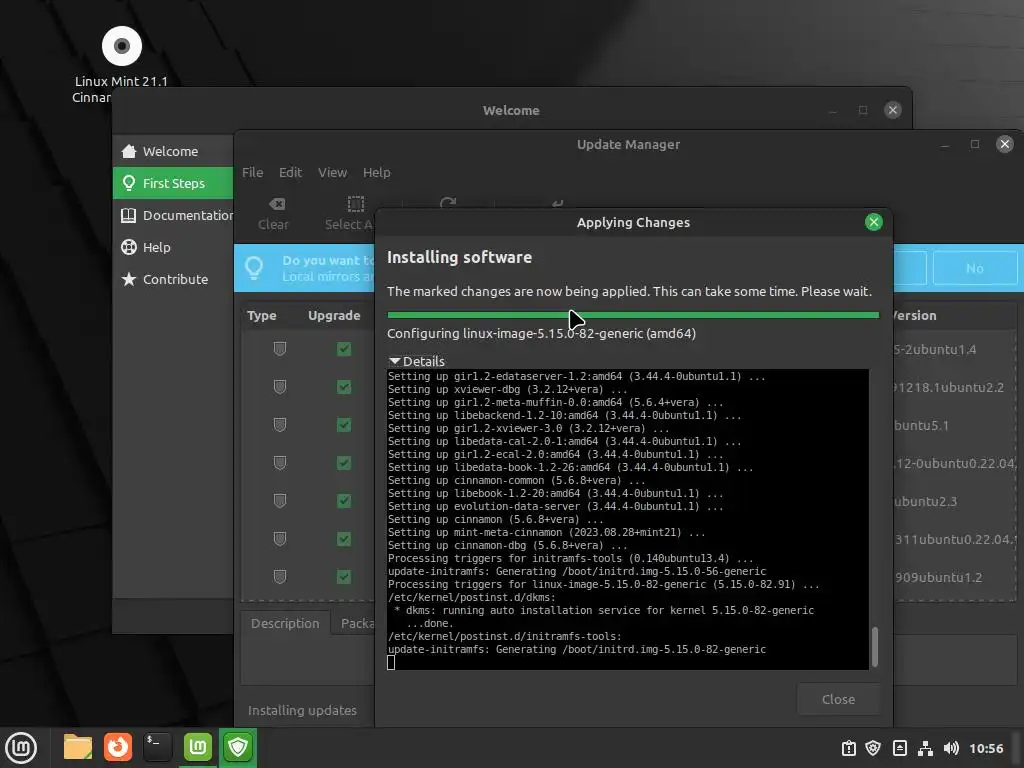Click the Update Manager shield tray icon
Screen dimensions: 1024x768
[873, 748]
